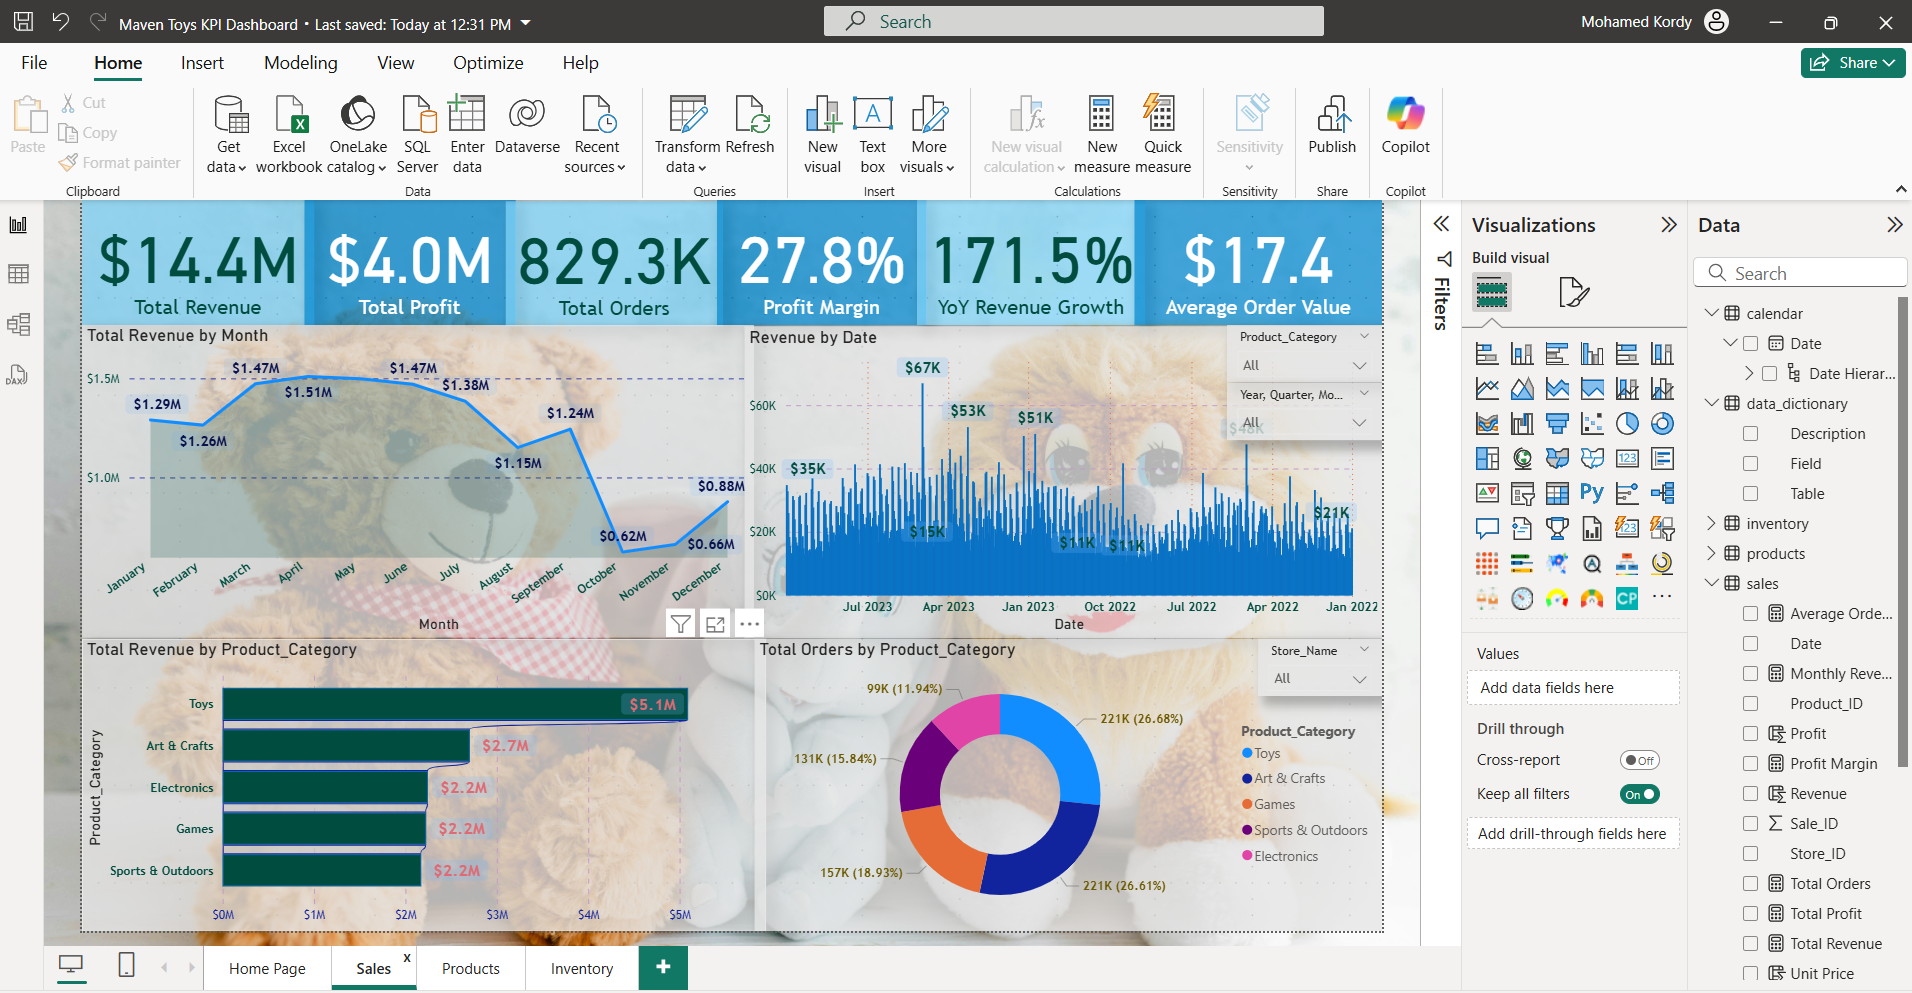The height and width of the screenshot is (993, 1912).
Task: Add a new report page
Action: (x=663, y=967)
